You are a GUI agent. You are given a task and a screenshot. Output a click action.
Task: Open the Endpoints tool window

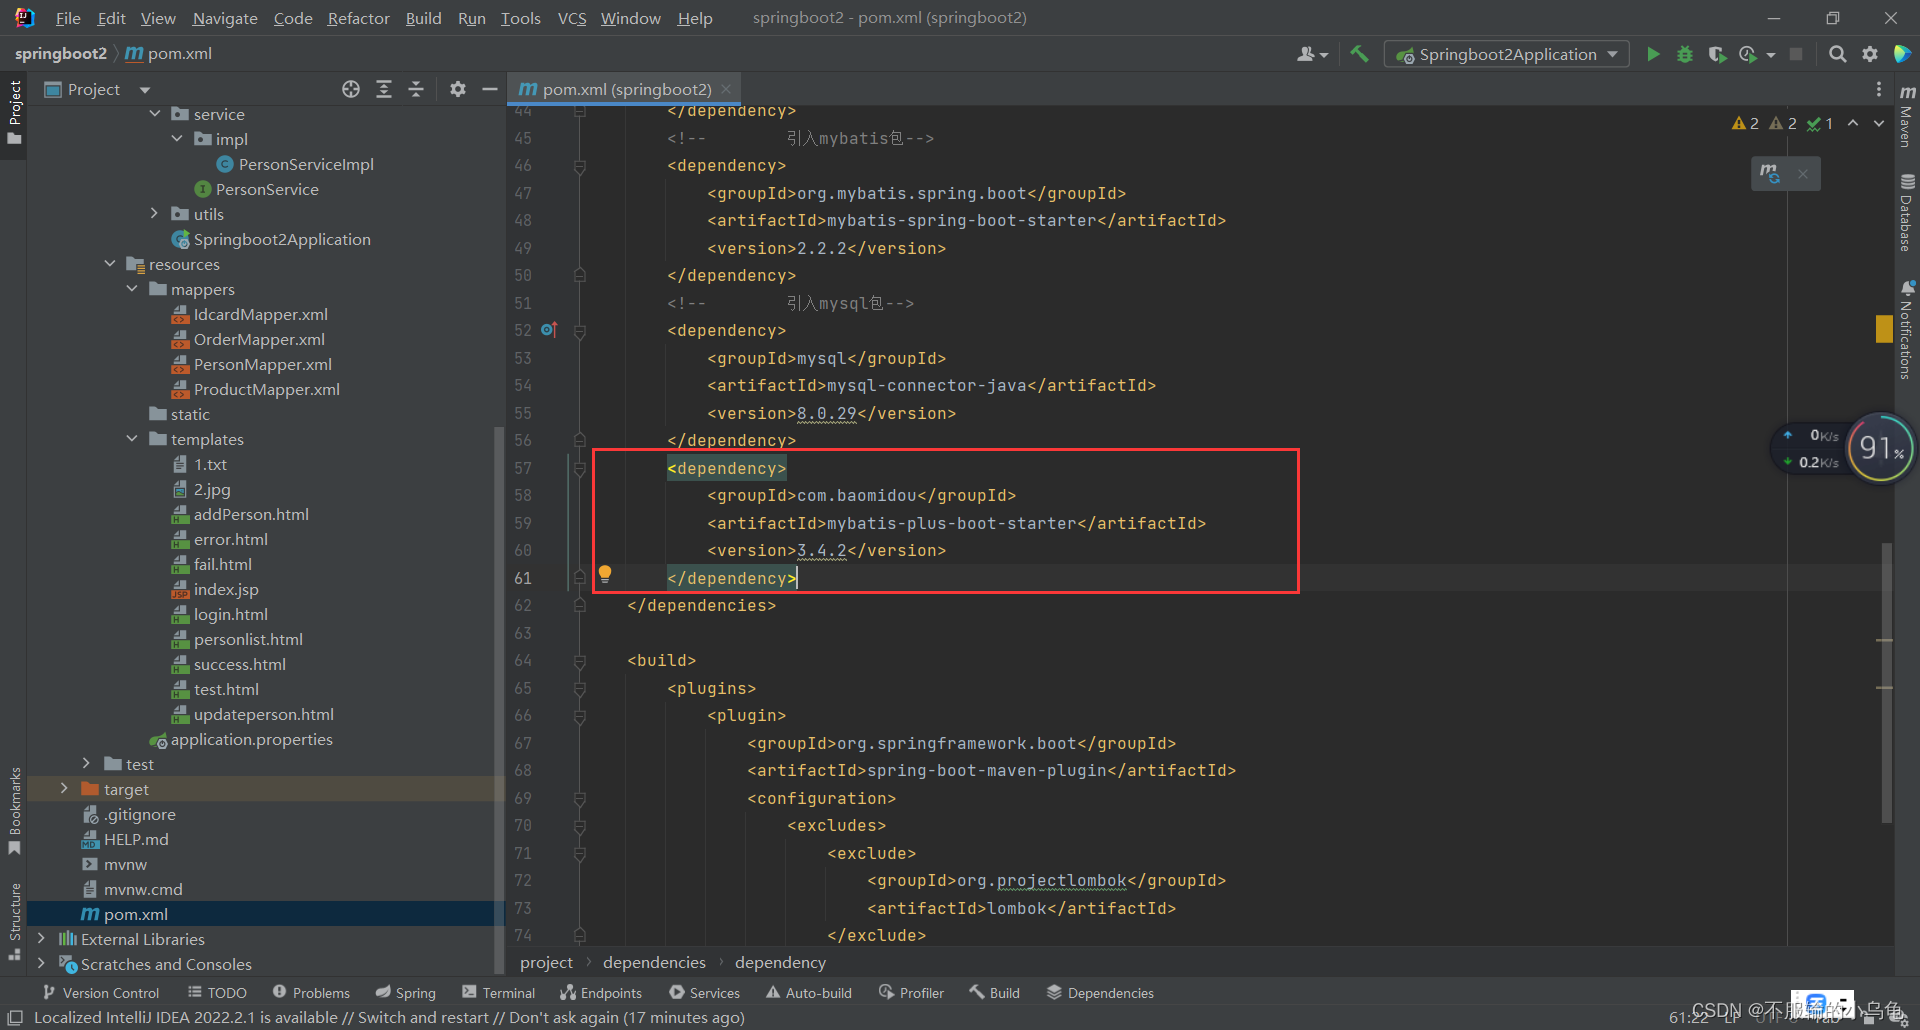click(x=601, y=993)
